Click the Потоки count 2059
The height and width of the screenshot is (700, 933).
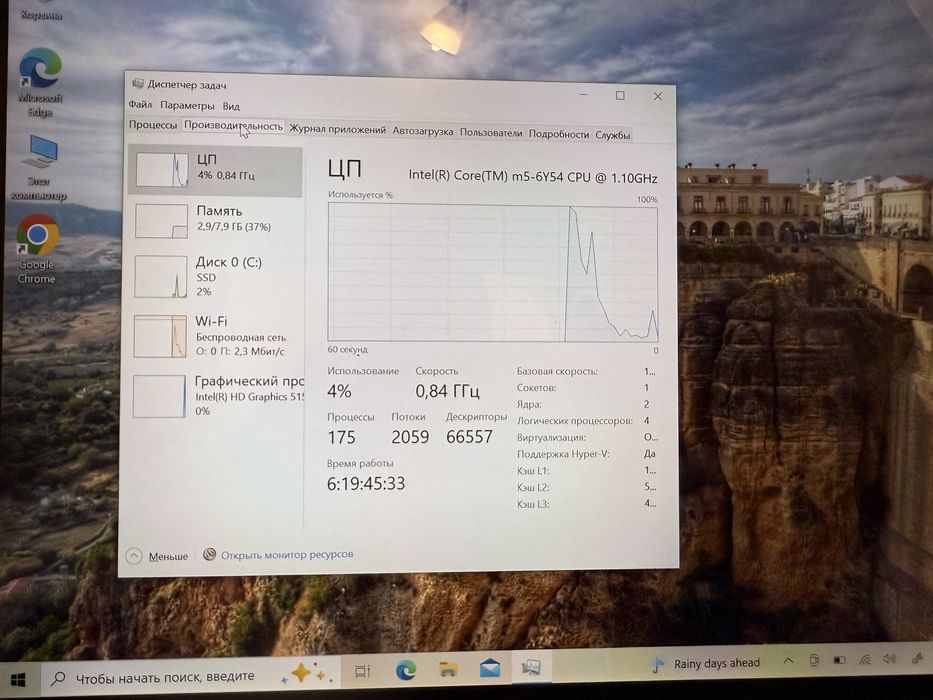pos(410,437)
